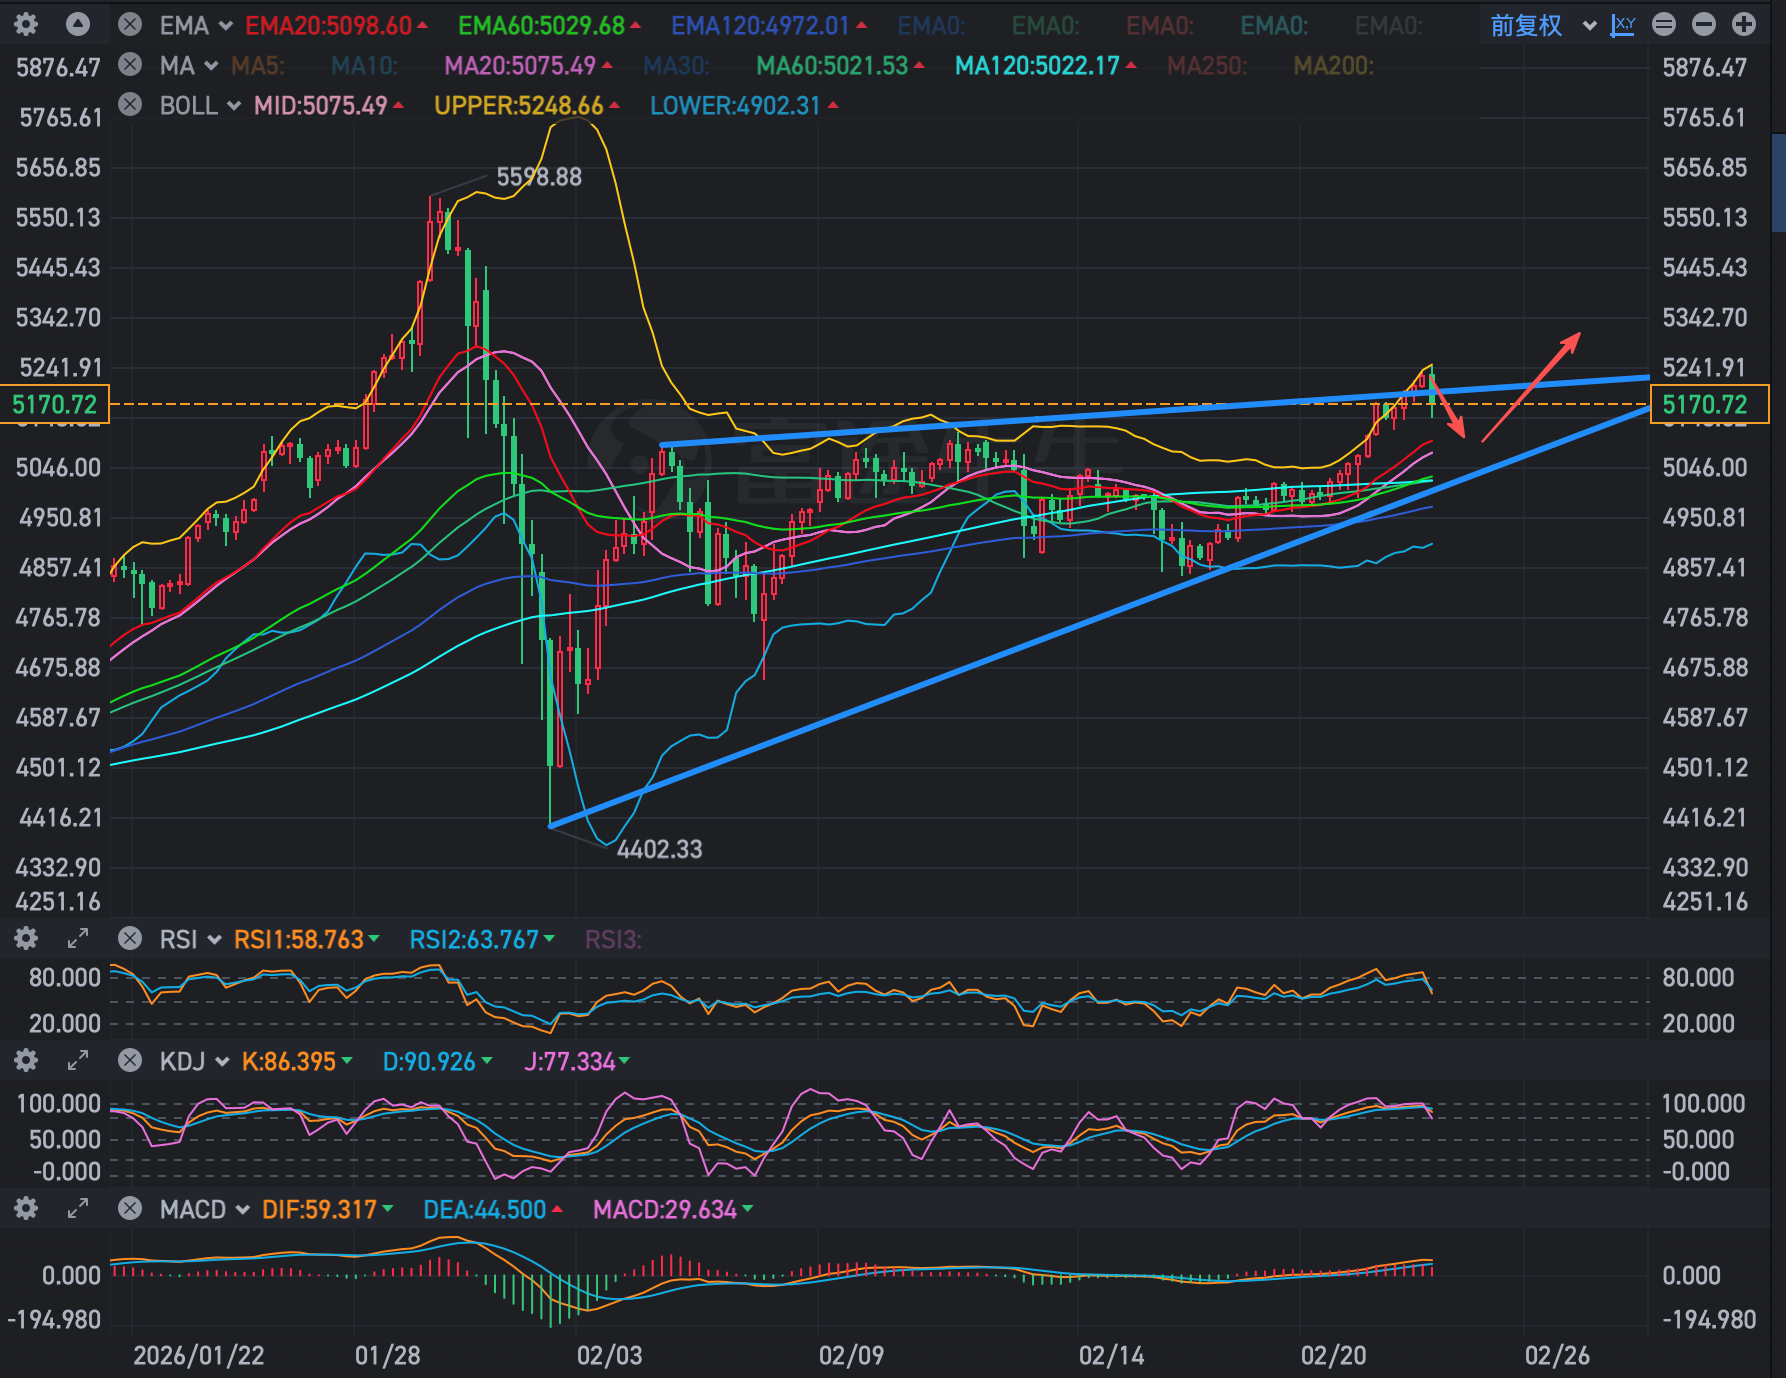The height and width of the screenshot is (1378, 1786).
Task: Click the vertical scrollbar at right edge
Action: tap(1778, 182)
